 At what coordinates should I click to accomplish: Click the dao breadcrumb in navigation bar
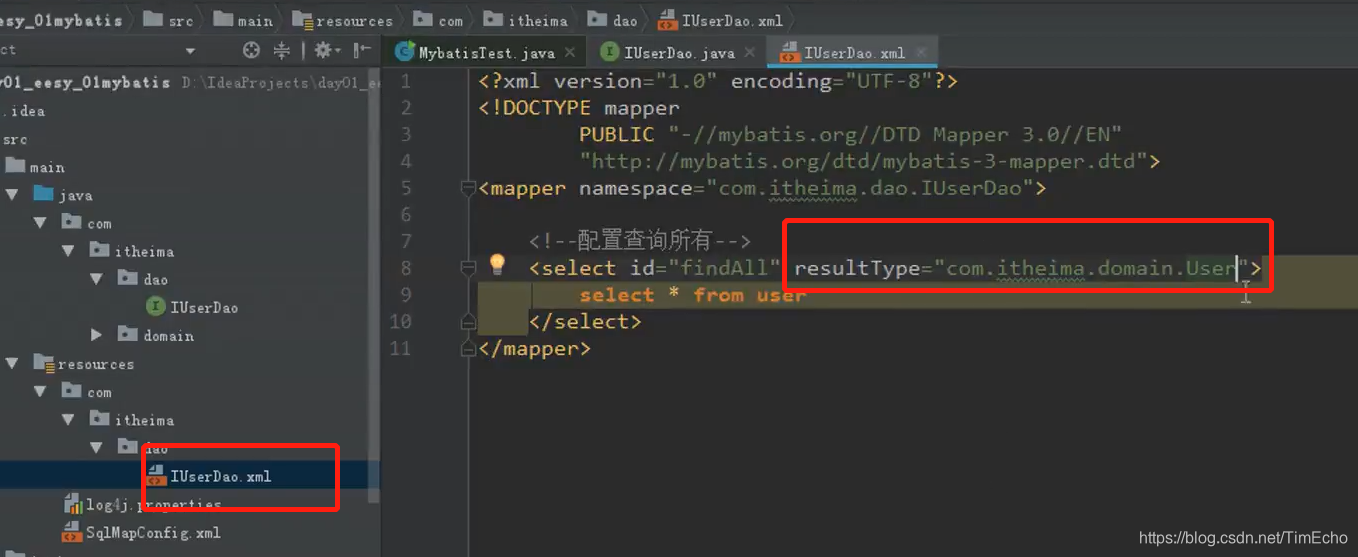[613, 20]
